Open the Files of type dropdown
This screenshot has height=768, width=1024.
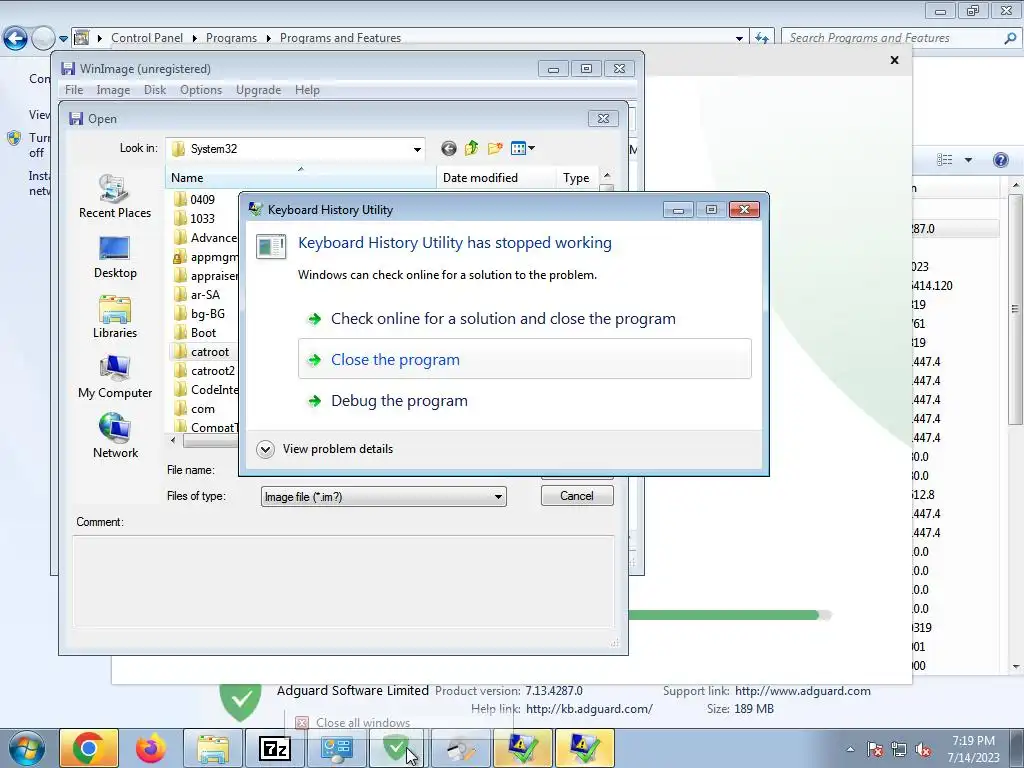pyautogui.click(x=498, y=497)
